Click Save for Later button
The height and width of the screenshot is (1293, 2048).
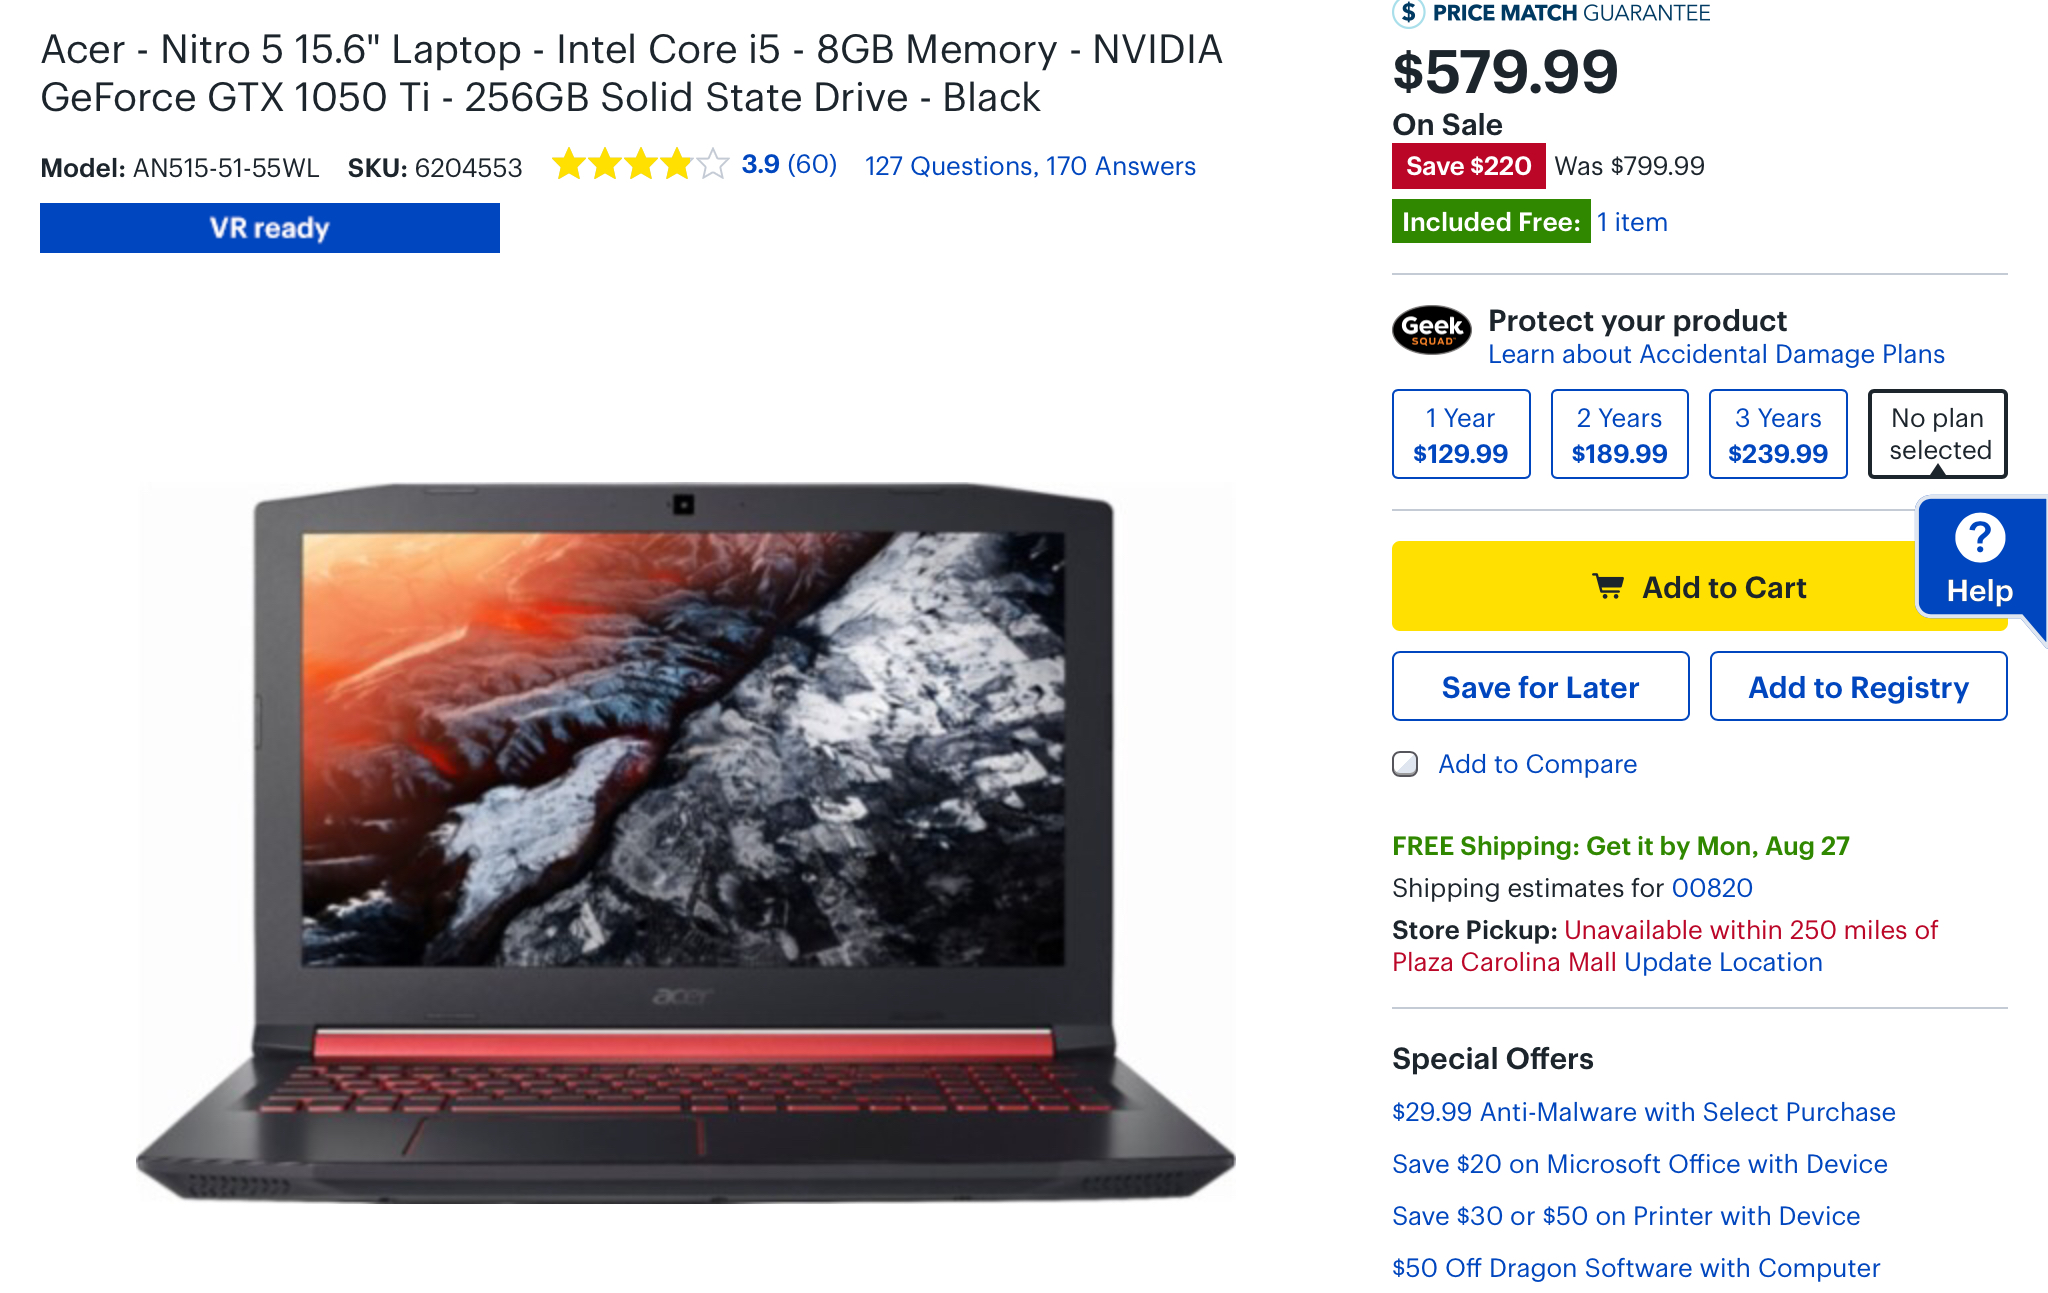[x=1540, y=686]
